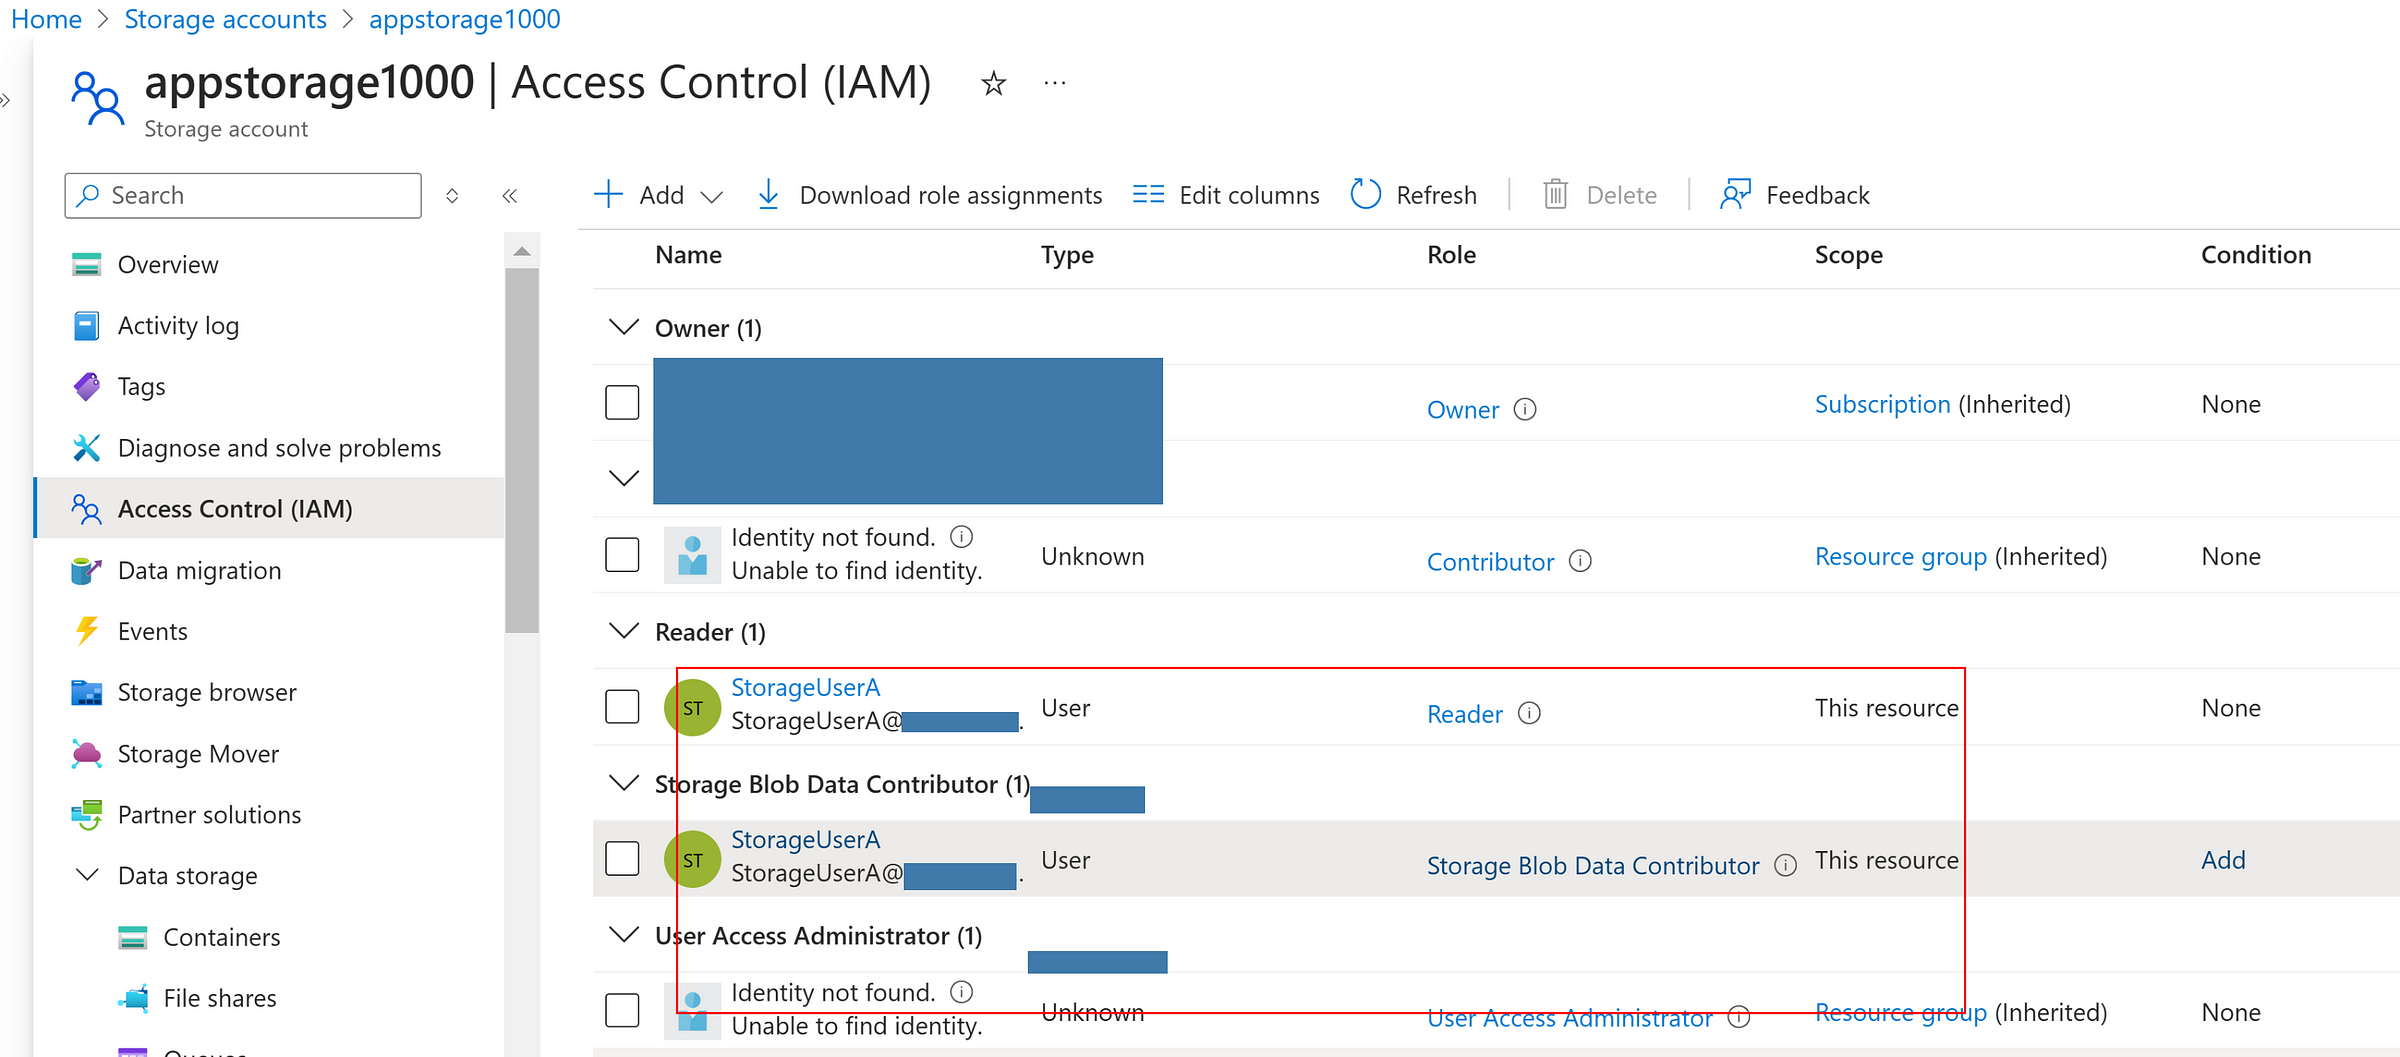Screen dimensions: 2400x1057
Task: Collapse the Data storage section
Action: pyautogui.click(x=87, y=875)
